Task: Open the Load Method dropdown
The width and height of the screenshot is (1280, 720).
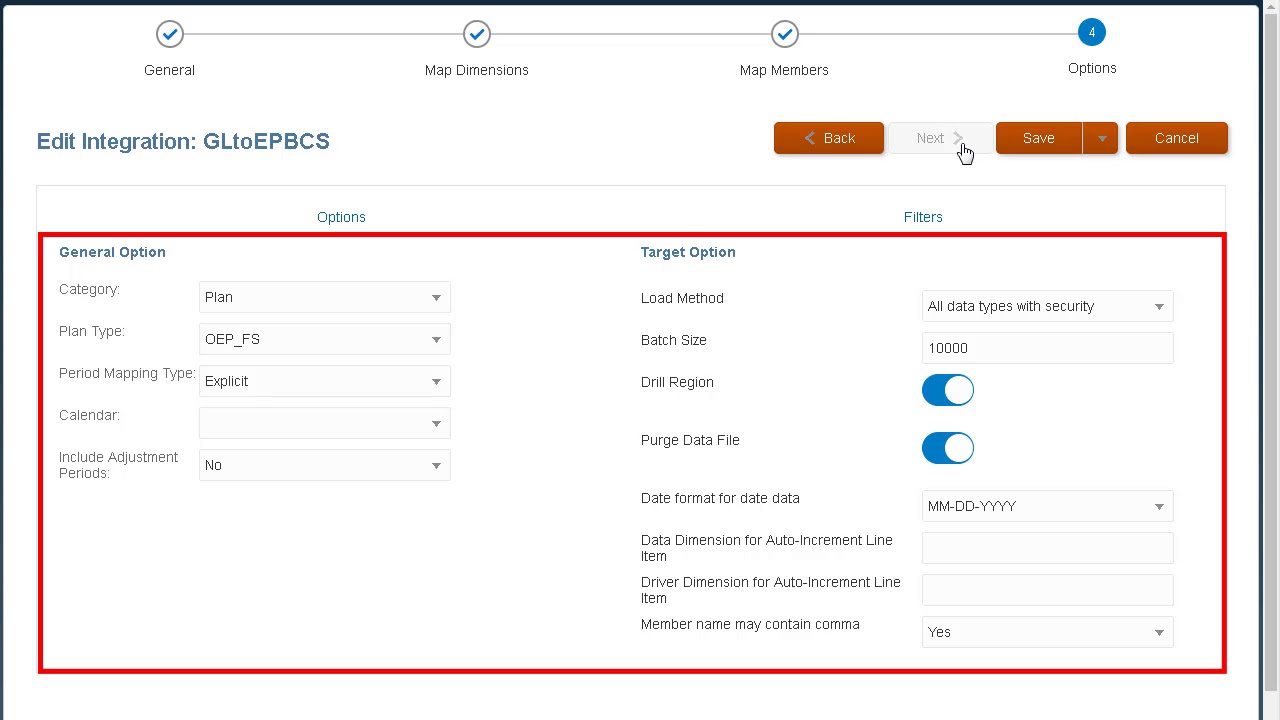Action: pos(1048,306)
